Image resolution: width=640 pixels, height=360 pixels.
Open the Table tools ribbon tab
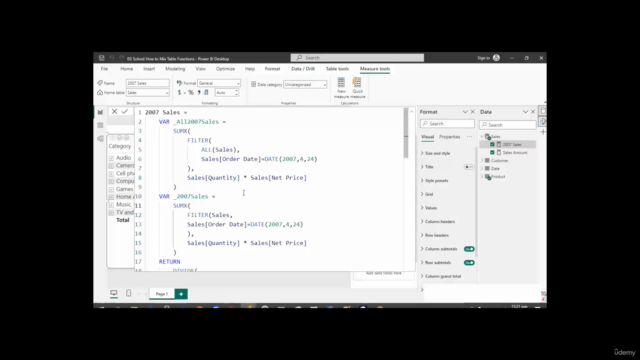coord(337,69)
